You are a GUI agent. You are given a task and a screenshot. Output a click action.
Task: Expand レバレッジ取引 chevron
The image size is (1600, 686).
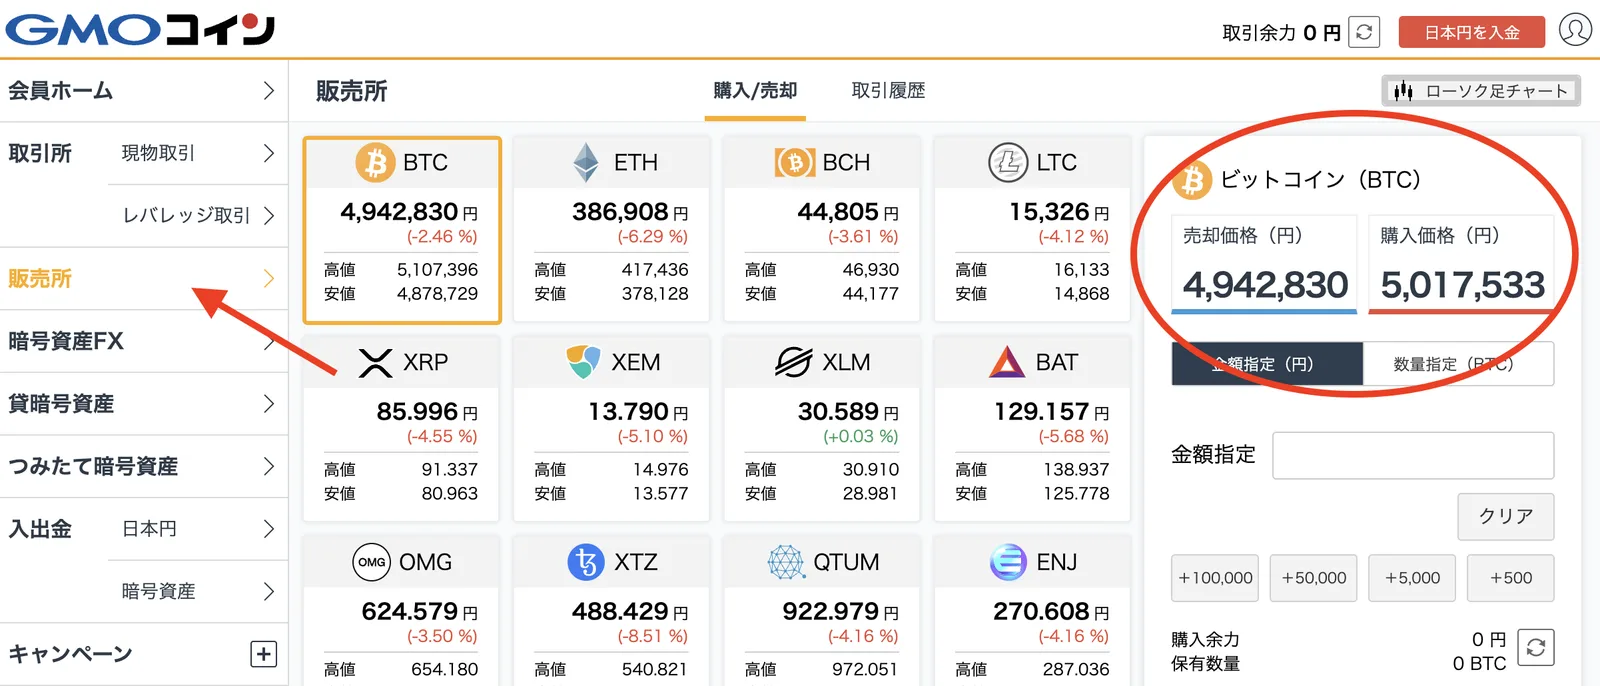pyautogui.click(x=268, y=216)
